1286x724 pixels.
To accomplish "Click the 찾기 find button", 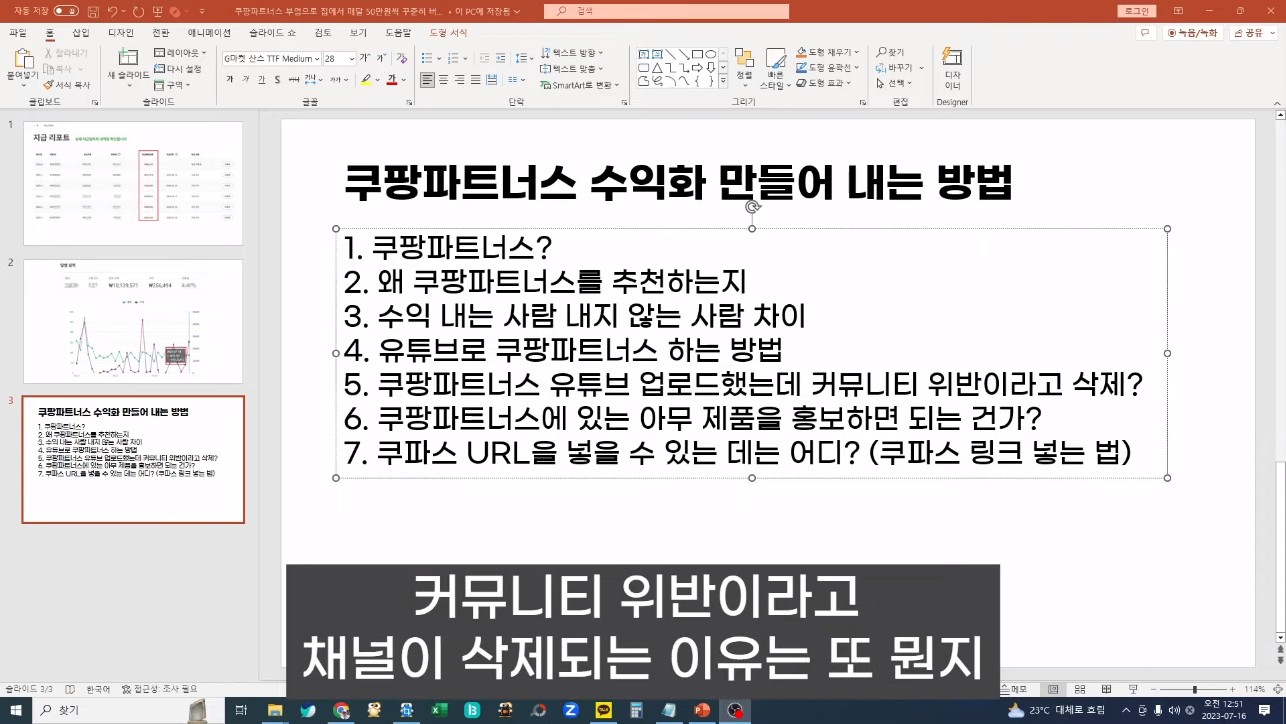I will [x=890, y=52].
